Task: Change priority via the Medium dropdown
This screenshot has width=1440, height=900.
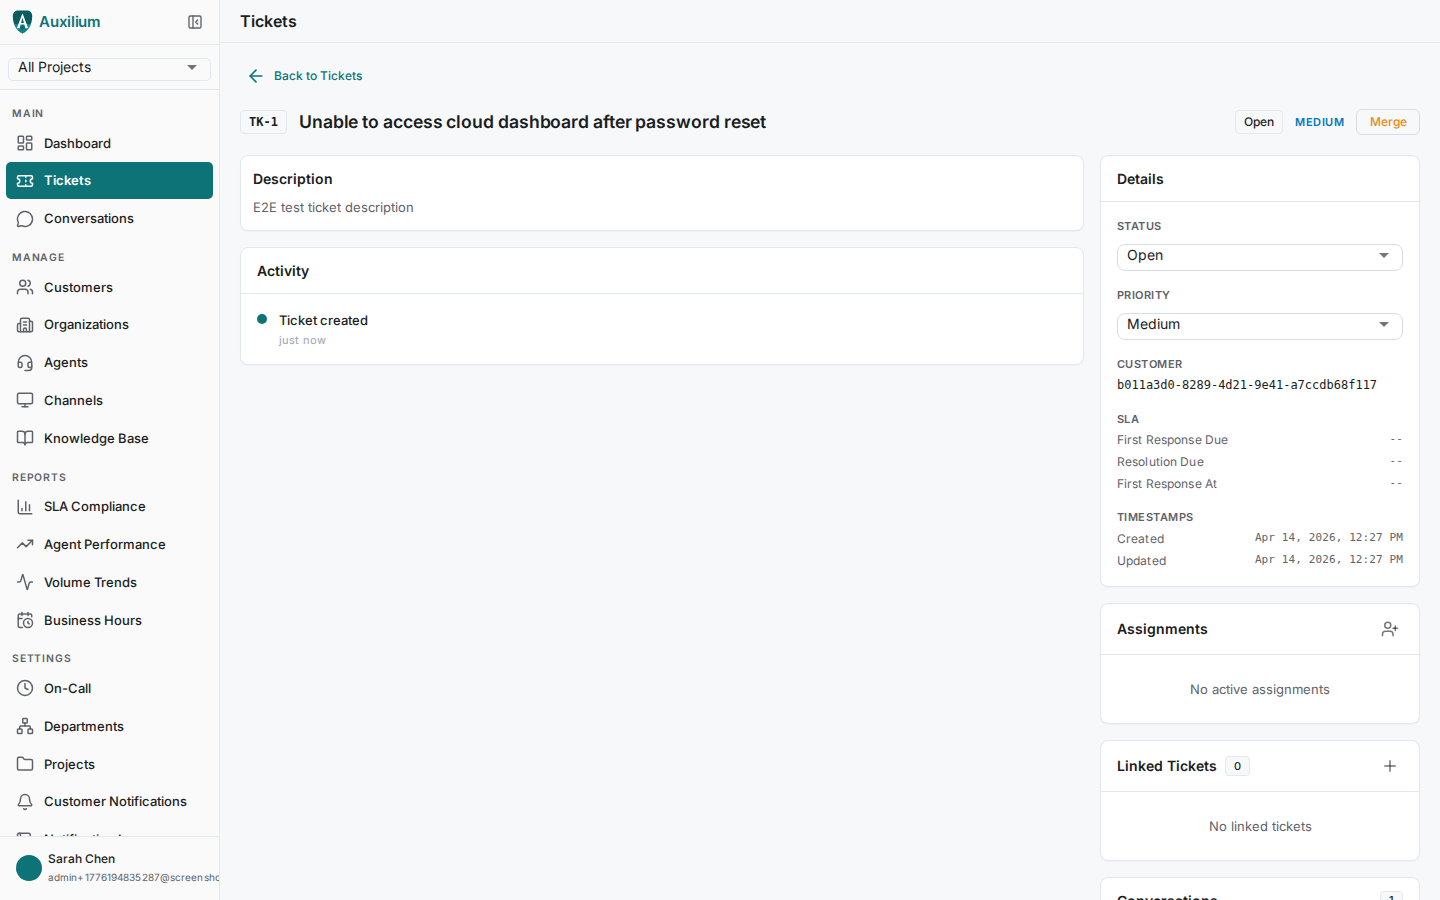Action: 1259,325
